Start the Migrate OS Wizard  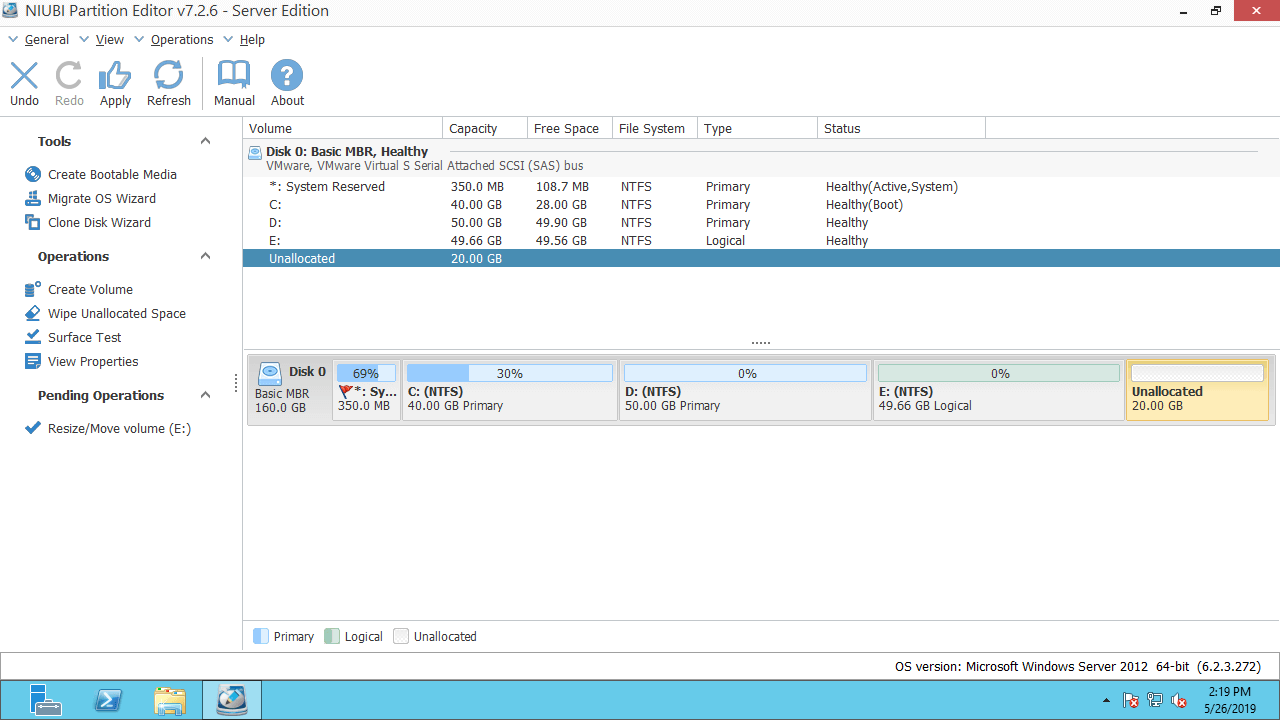[x=101, y=198]
